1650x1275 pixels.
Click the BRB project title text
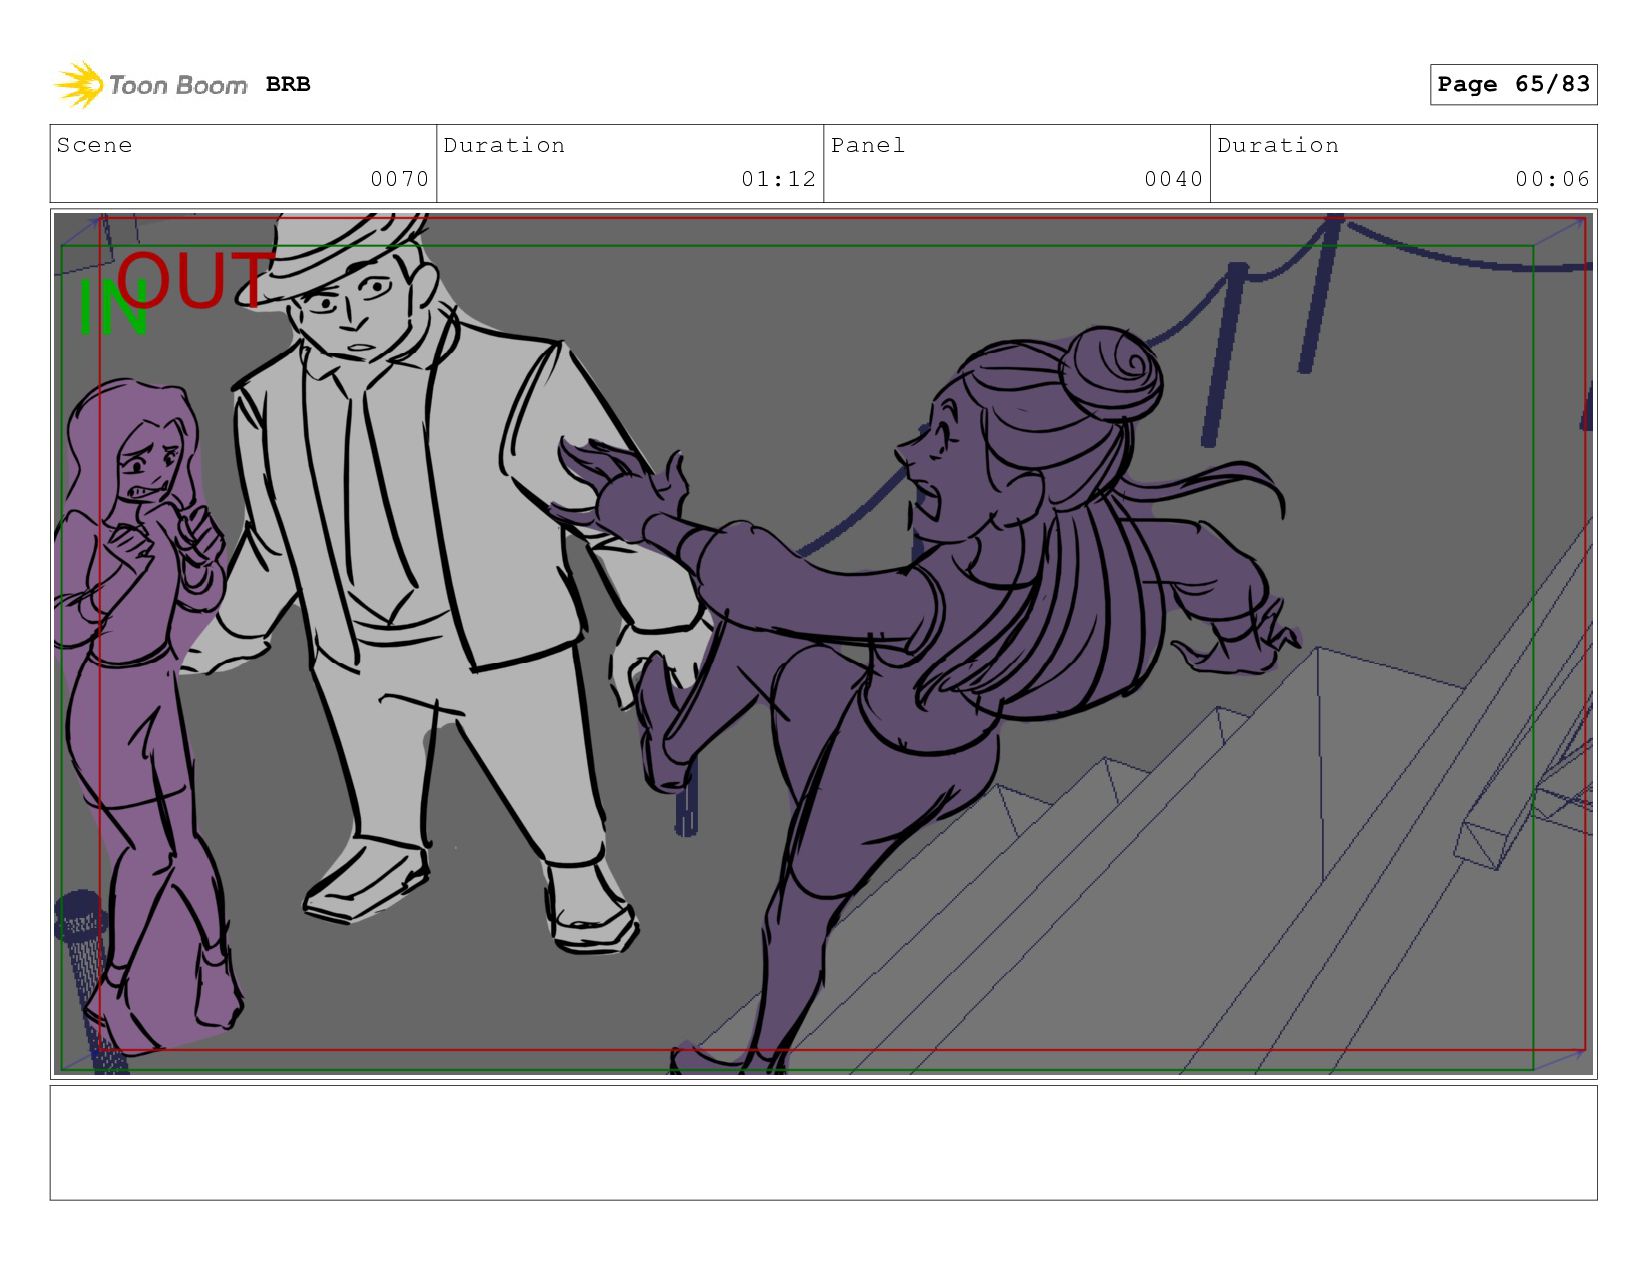pyautogui.click(x=288, y=85)
